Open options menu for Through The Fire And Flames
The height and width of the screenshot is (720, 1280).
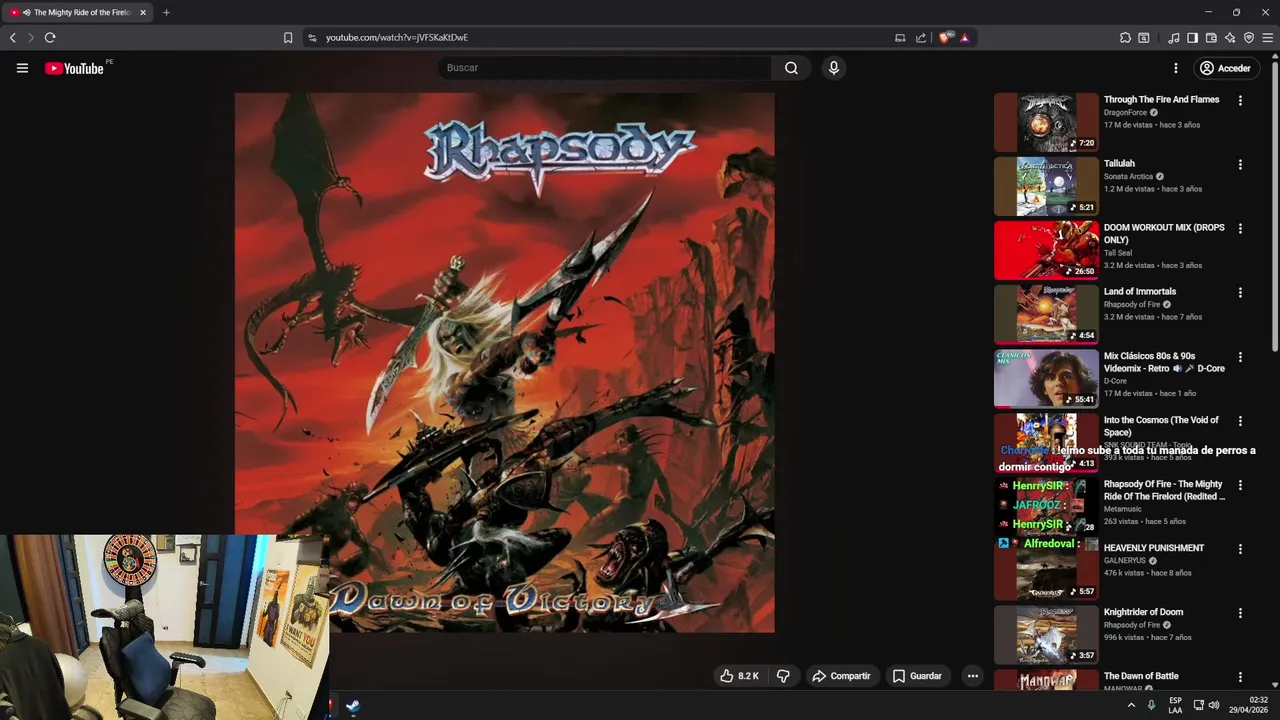click(x=1240, y=101)
